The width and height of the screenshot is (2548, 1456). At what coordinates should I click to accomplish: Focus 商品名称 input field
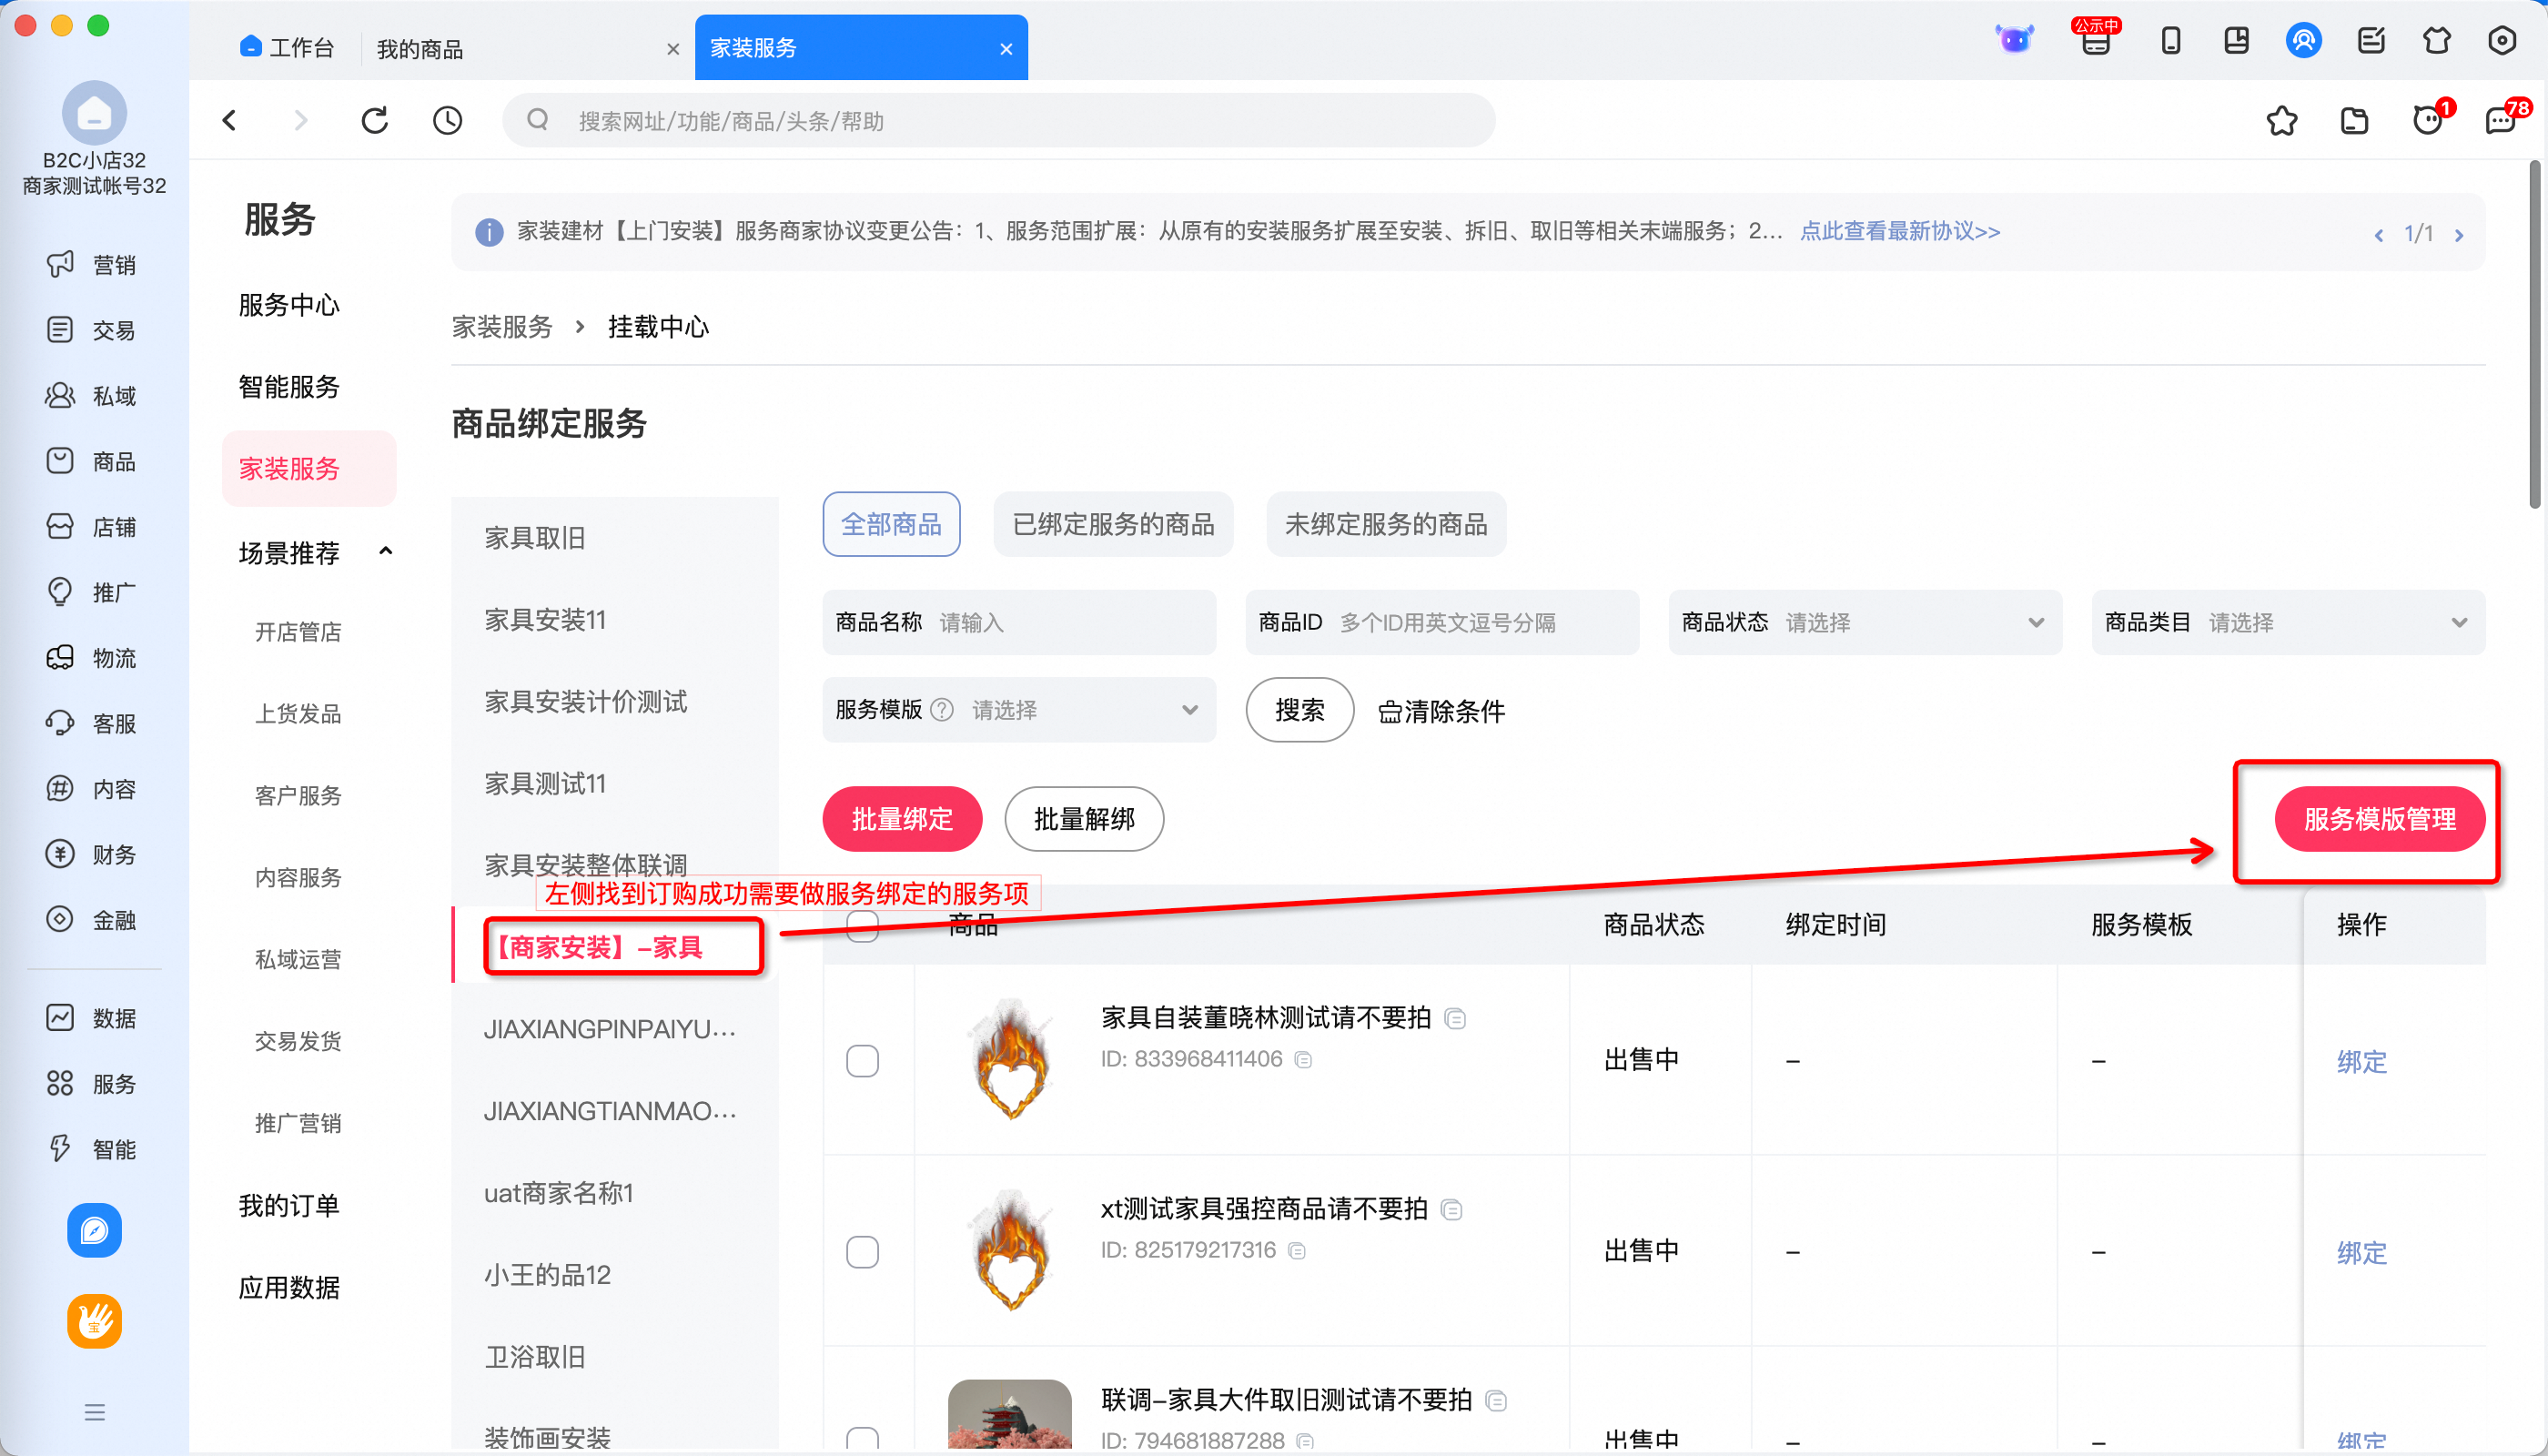pos(1019,622)
